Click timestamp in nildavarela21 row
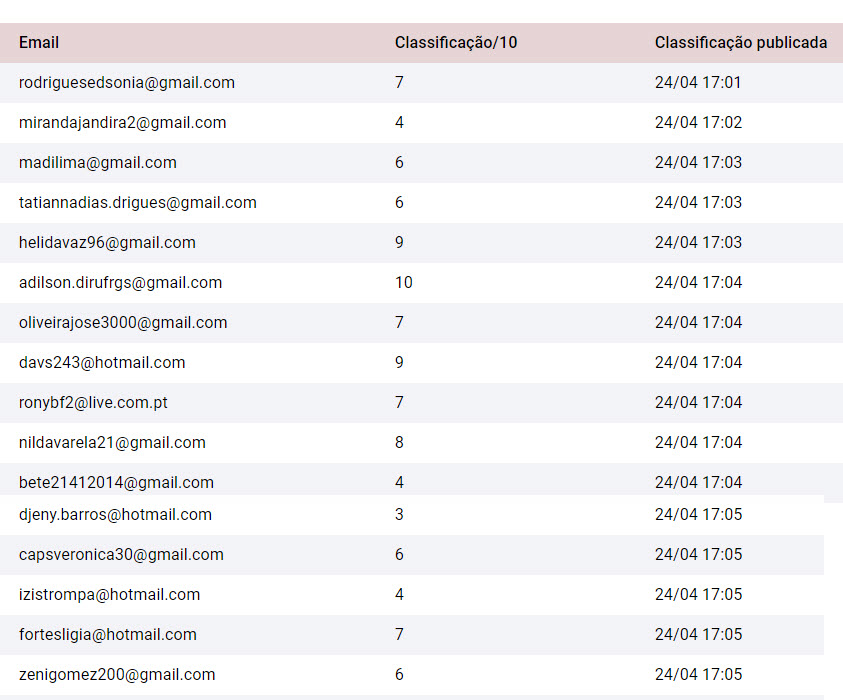The image size is (843, 700). click(x=698, y=442)
